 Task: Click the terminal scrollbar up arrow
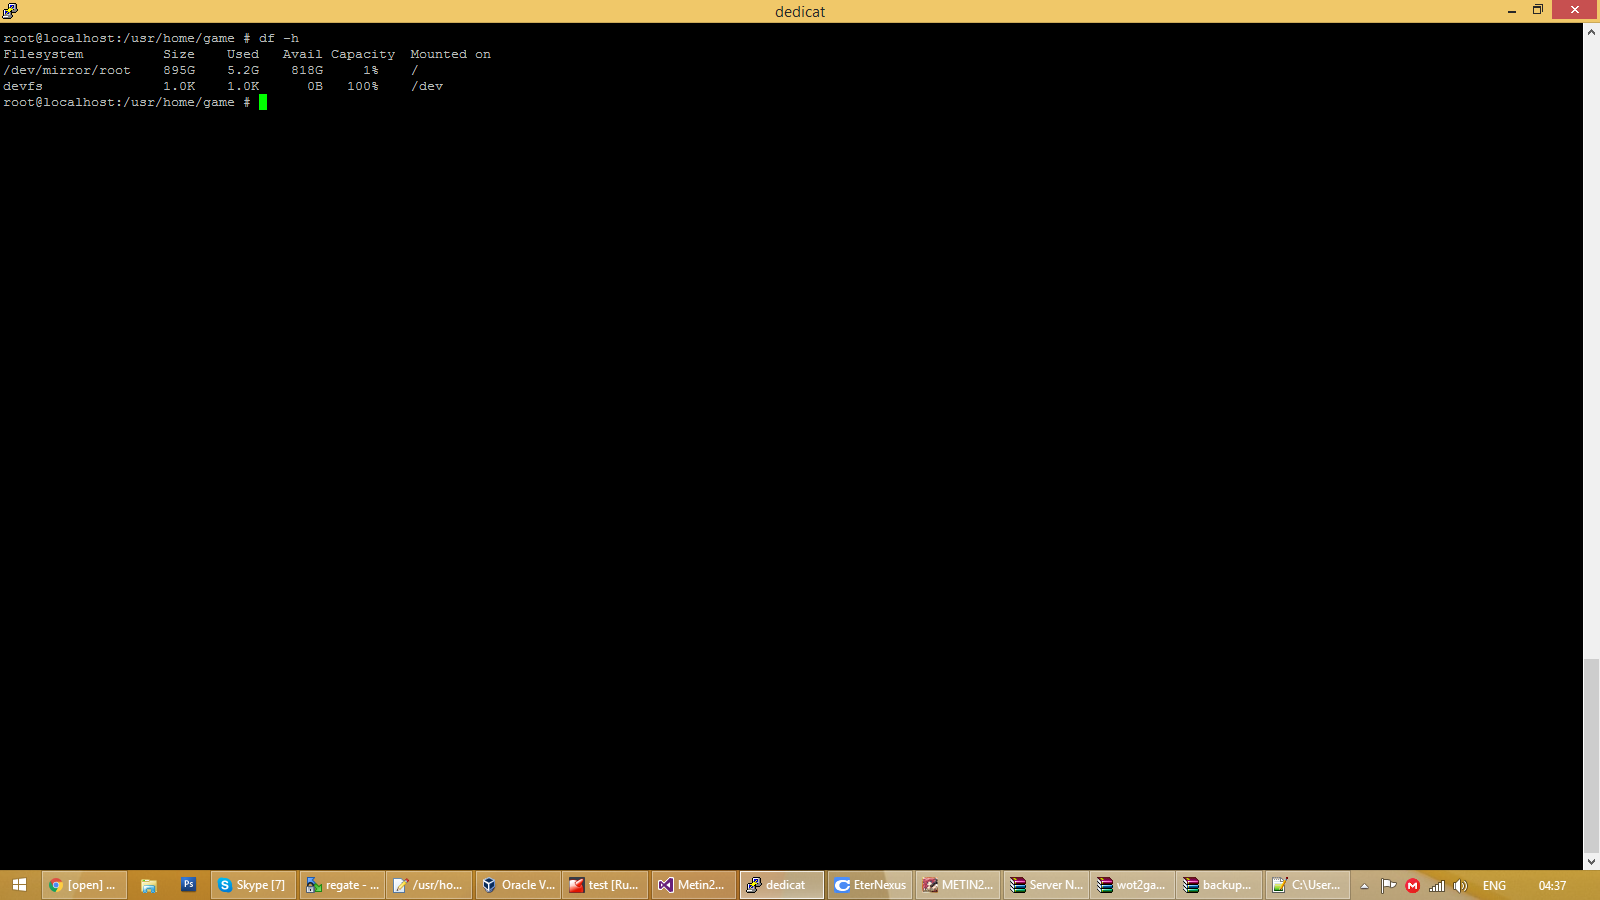coord(1591,32)
